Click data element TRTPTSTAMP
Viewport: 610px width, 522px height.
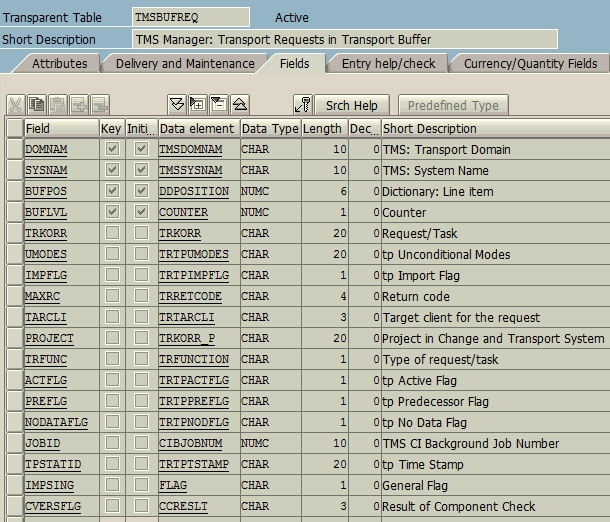[x=194, y=464]
